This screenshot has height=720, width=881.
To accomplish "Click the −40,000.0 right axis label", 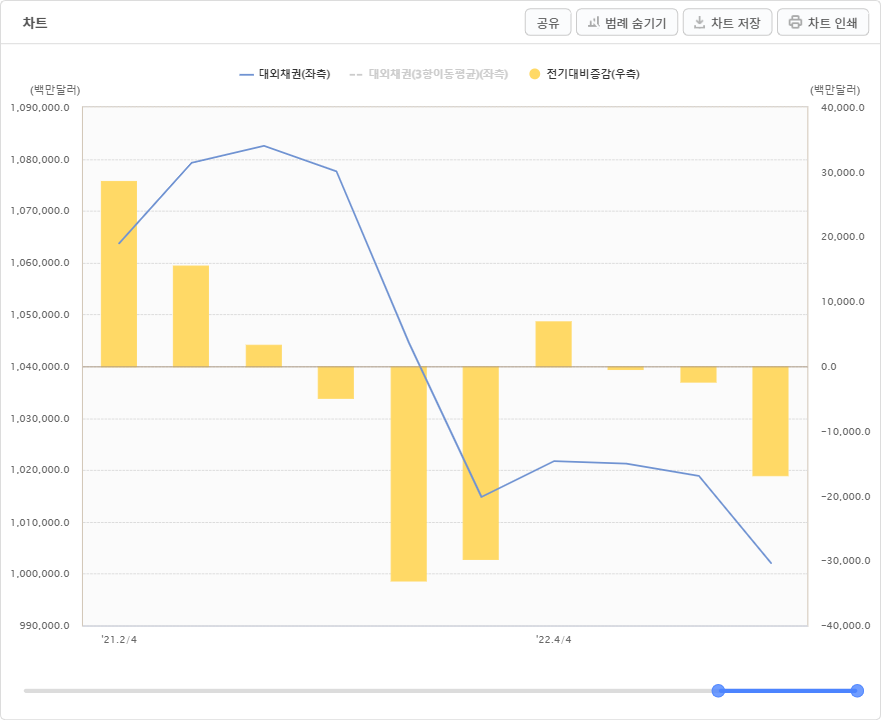I will [x=846, y=626].
